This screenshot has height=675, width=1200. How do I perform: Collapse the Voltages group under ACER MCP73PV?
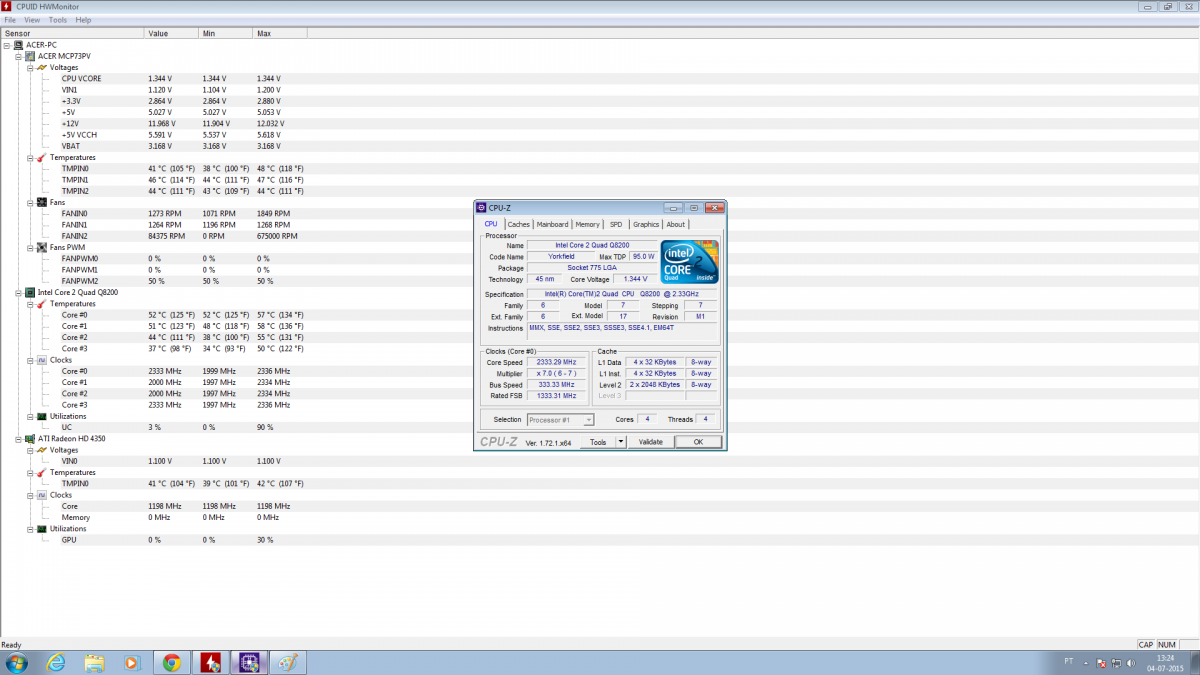(30, 67)
